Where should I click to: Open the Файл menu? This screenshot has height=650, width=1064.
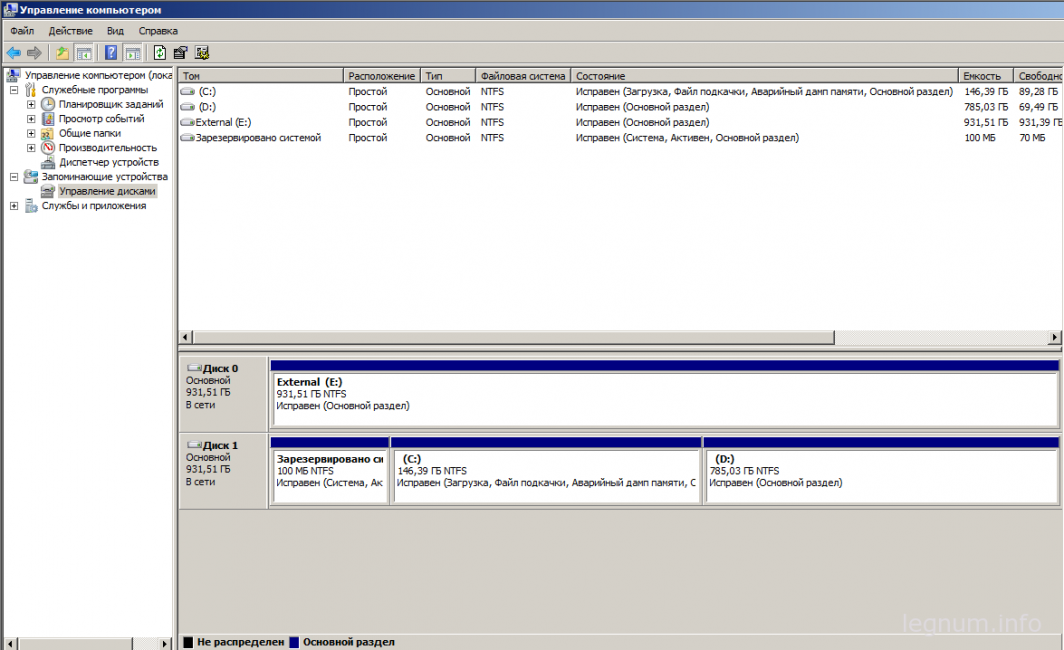coord(22,31)
